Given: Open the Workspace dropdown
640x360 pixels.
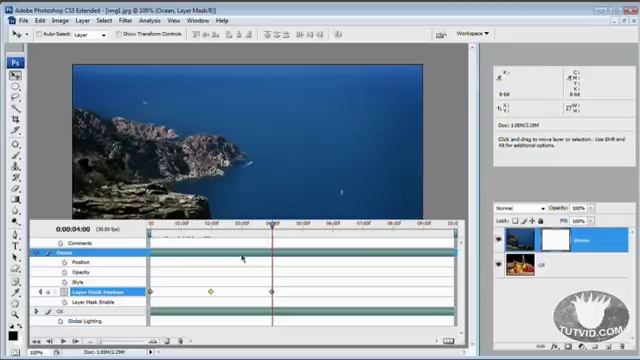Looking at the screenshot, I should pos(472,33).
